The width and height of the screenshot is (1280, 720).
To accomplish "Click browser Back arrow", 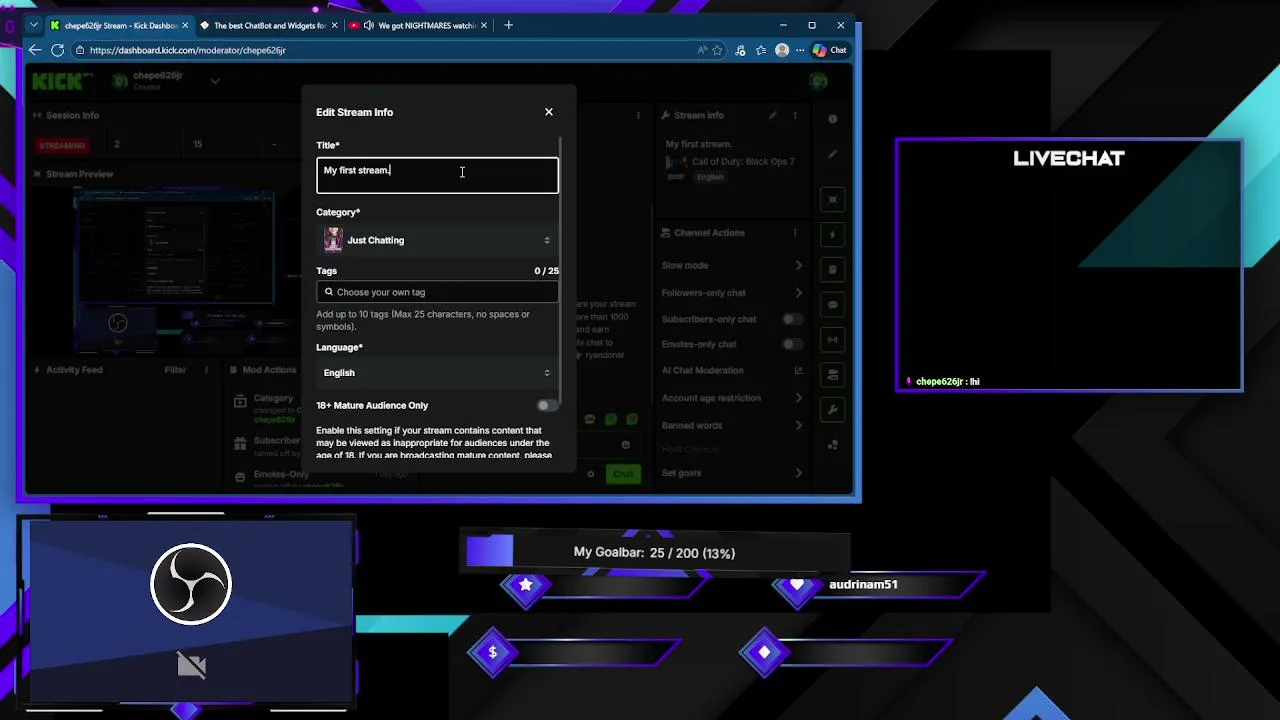I will coord(35,50).
